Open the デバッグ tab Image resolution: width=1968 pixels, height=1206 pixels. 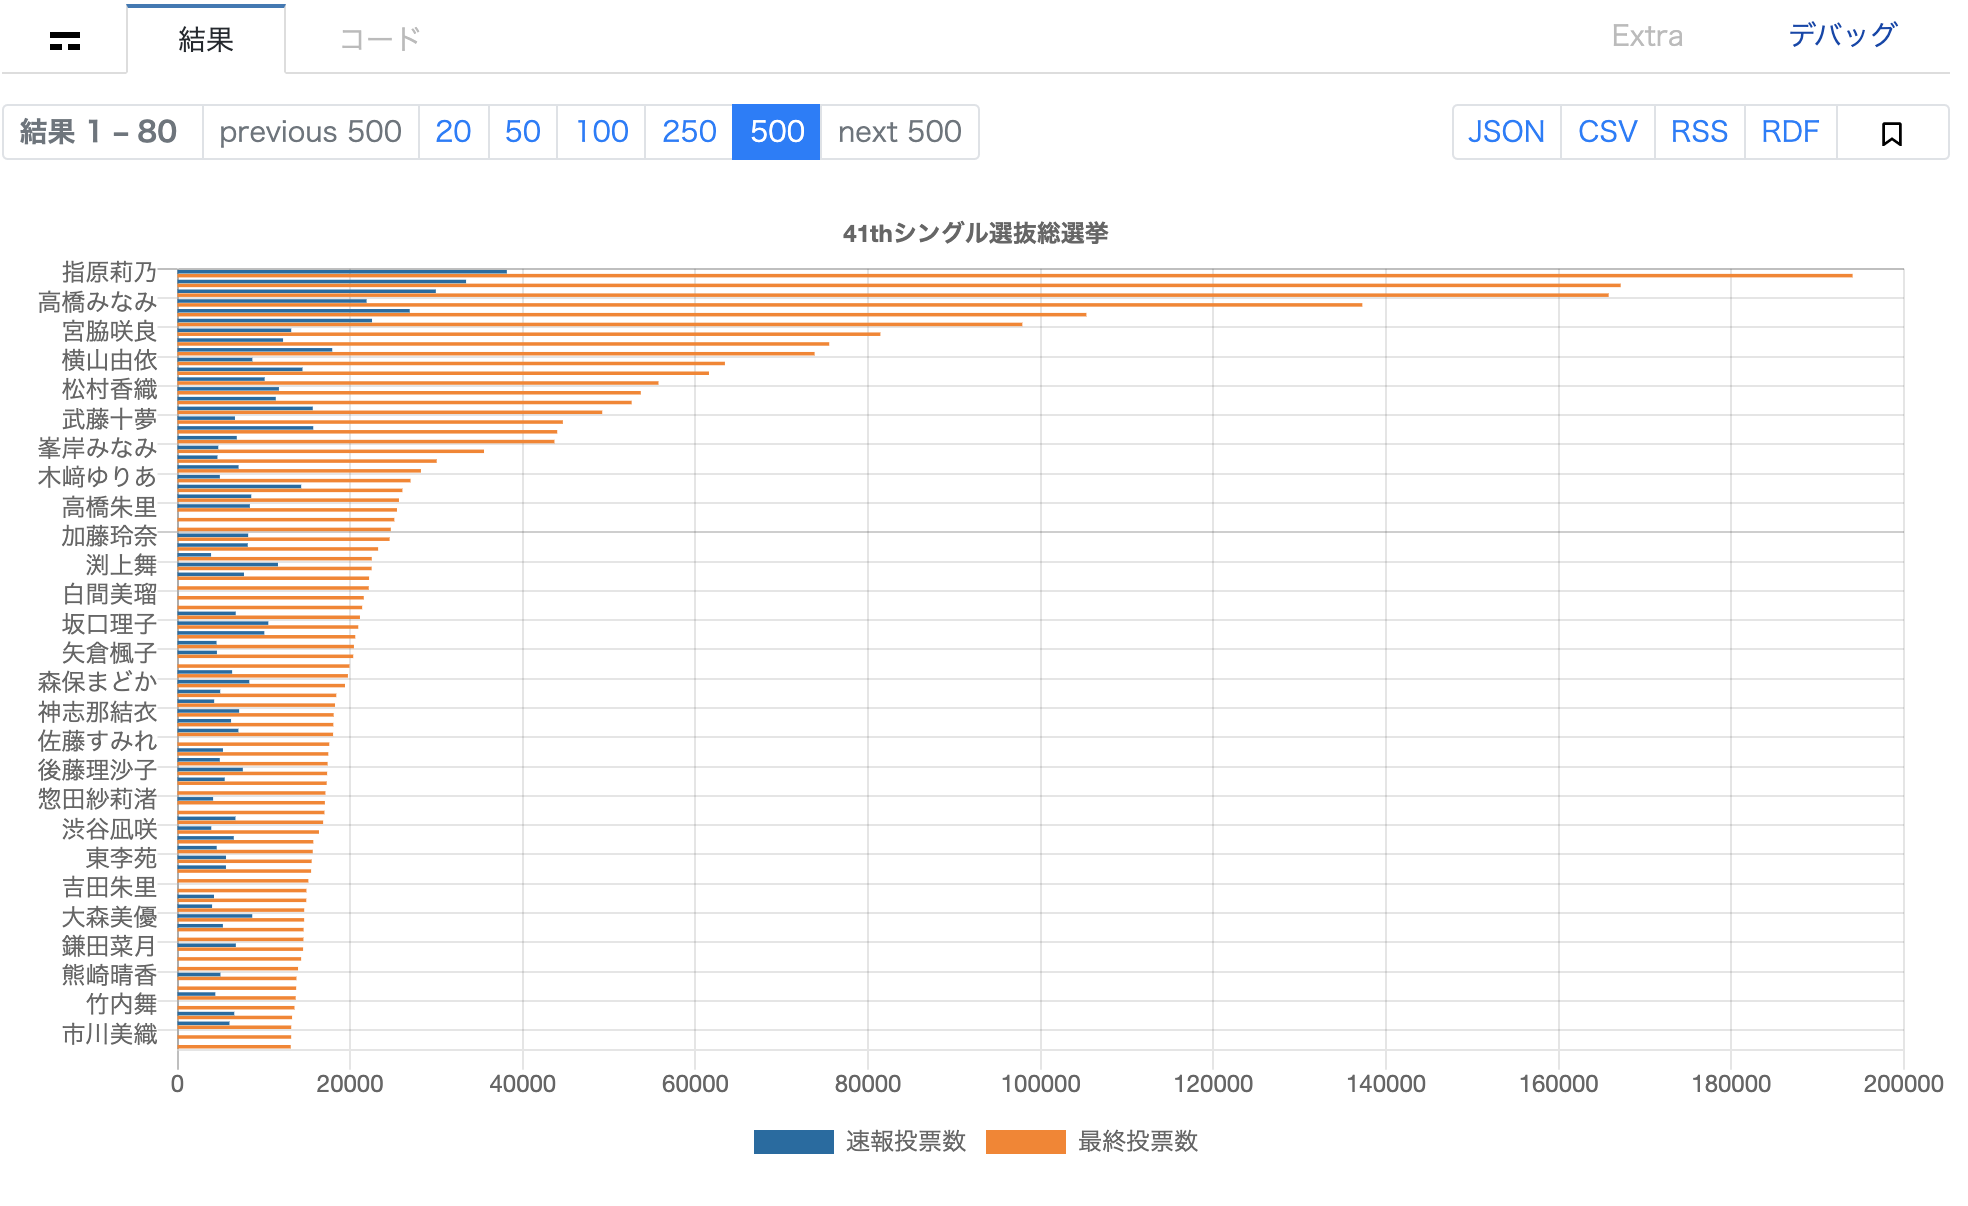pyautogui.click(x=1842, y=35)
